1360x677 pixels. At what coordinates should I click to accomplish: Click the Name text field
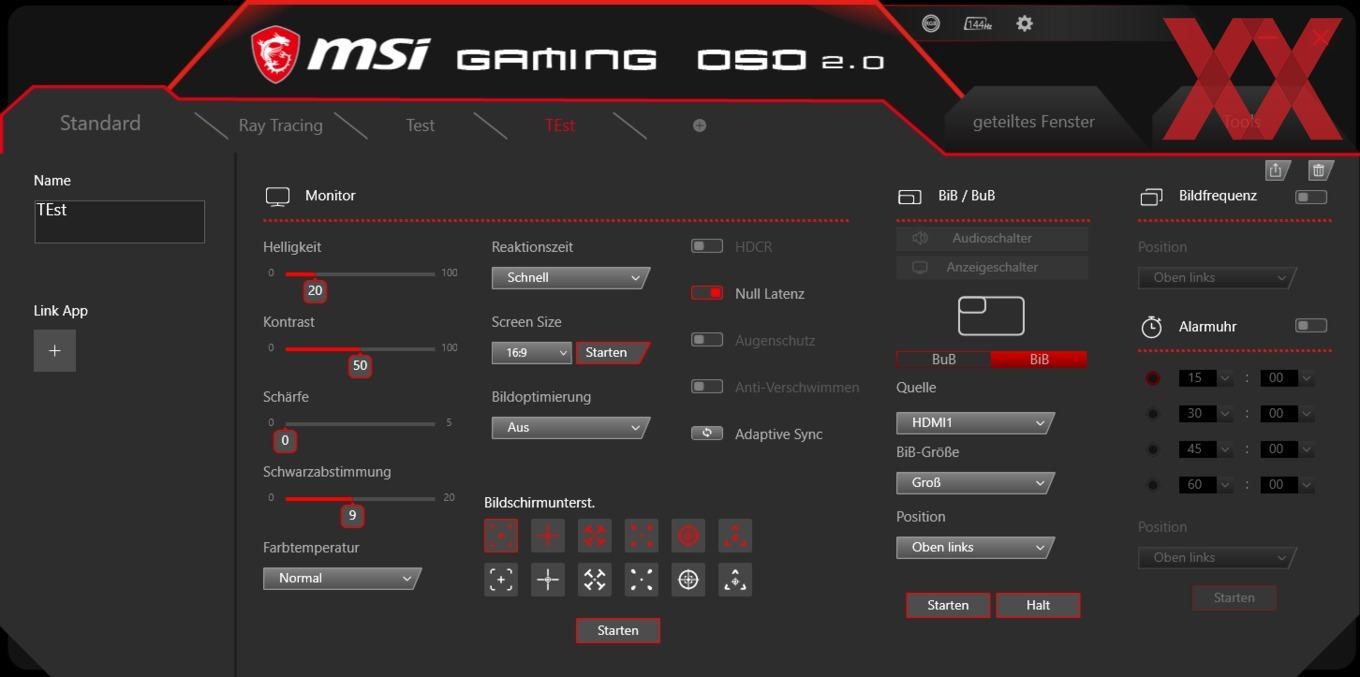coord(120,221)
